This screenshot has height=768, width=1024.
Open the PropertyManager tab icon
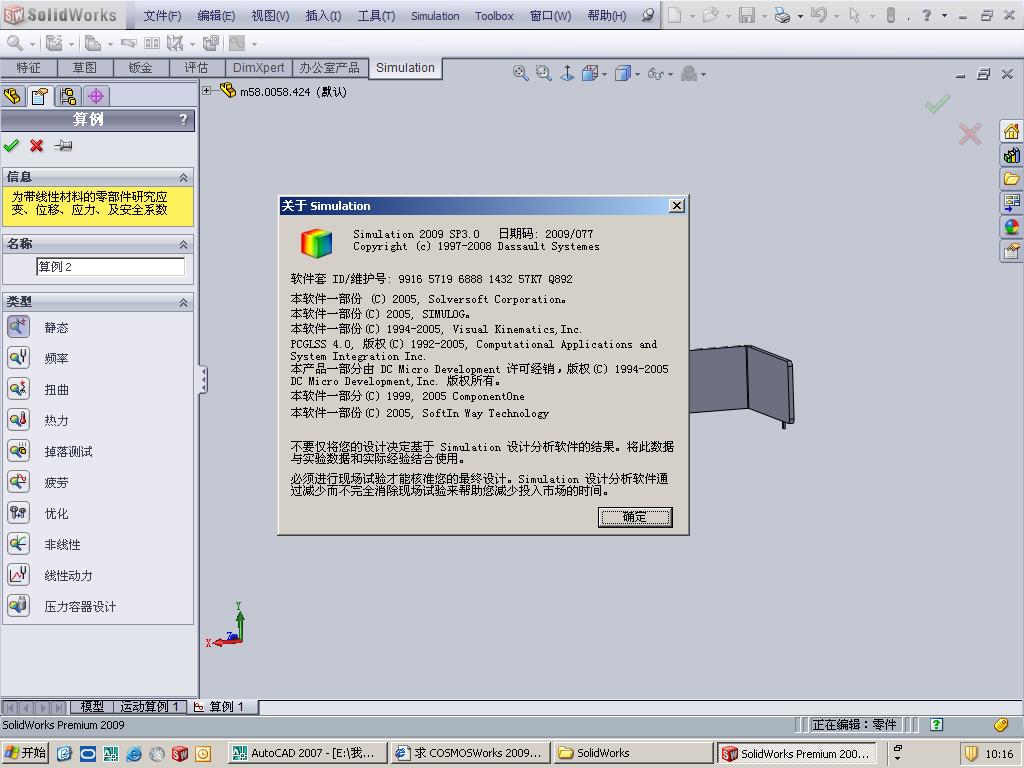tap(40, 97)
